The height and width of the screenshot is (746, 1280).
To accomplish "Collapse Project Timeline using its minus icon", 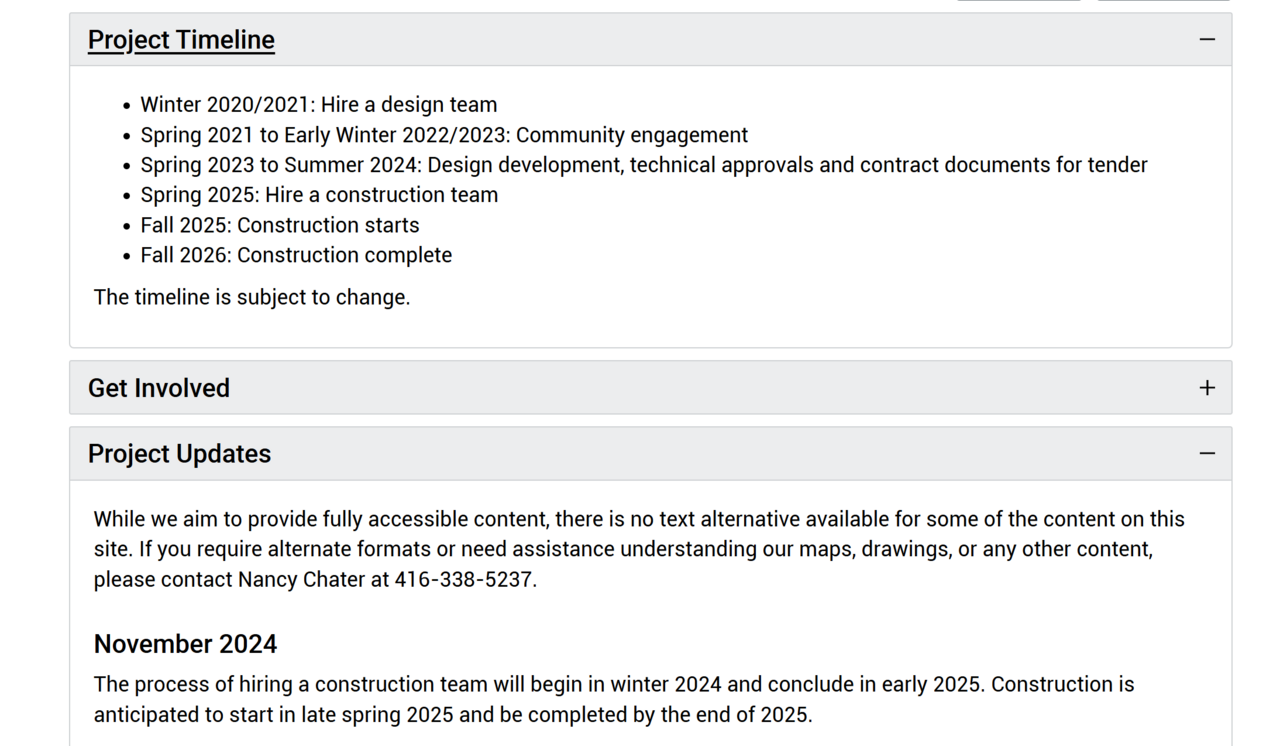I will 1207,40.
